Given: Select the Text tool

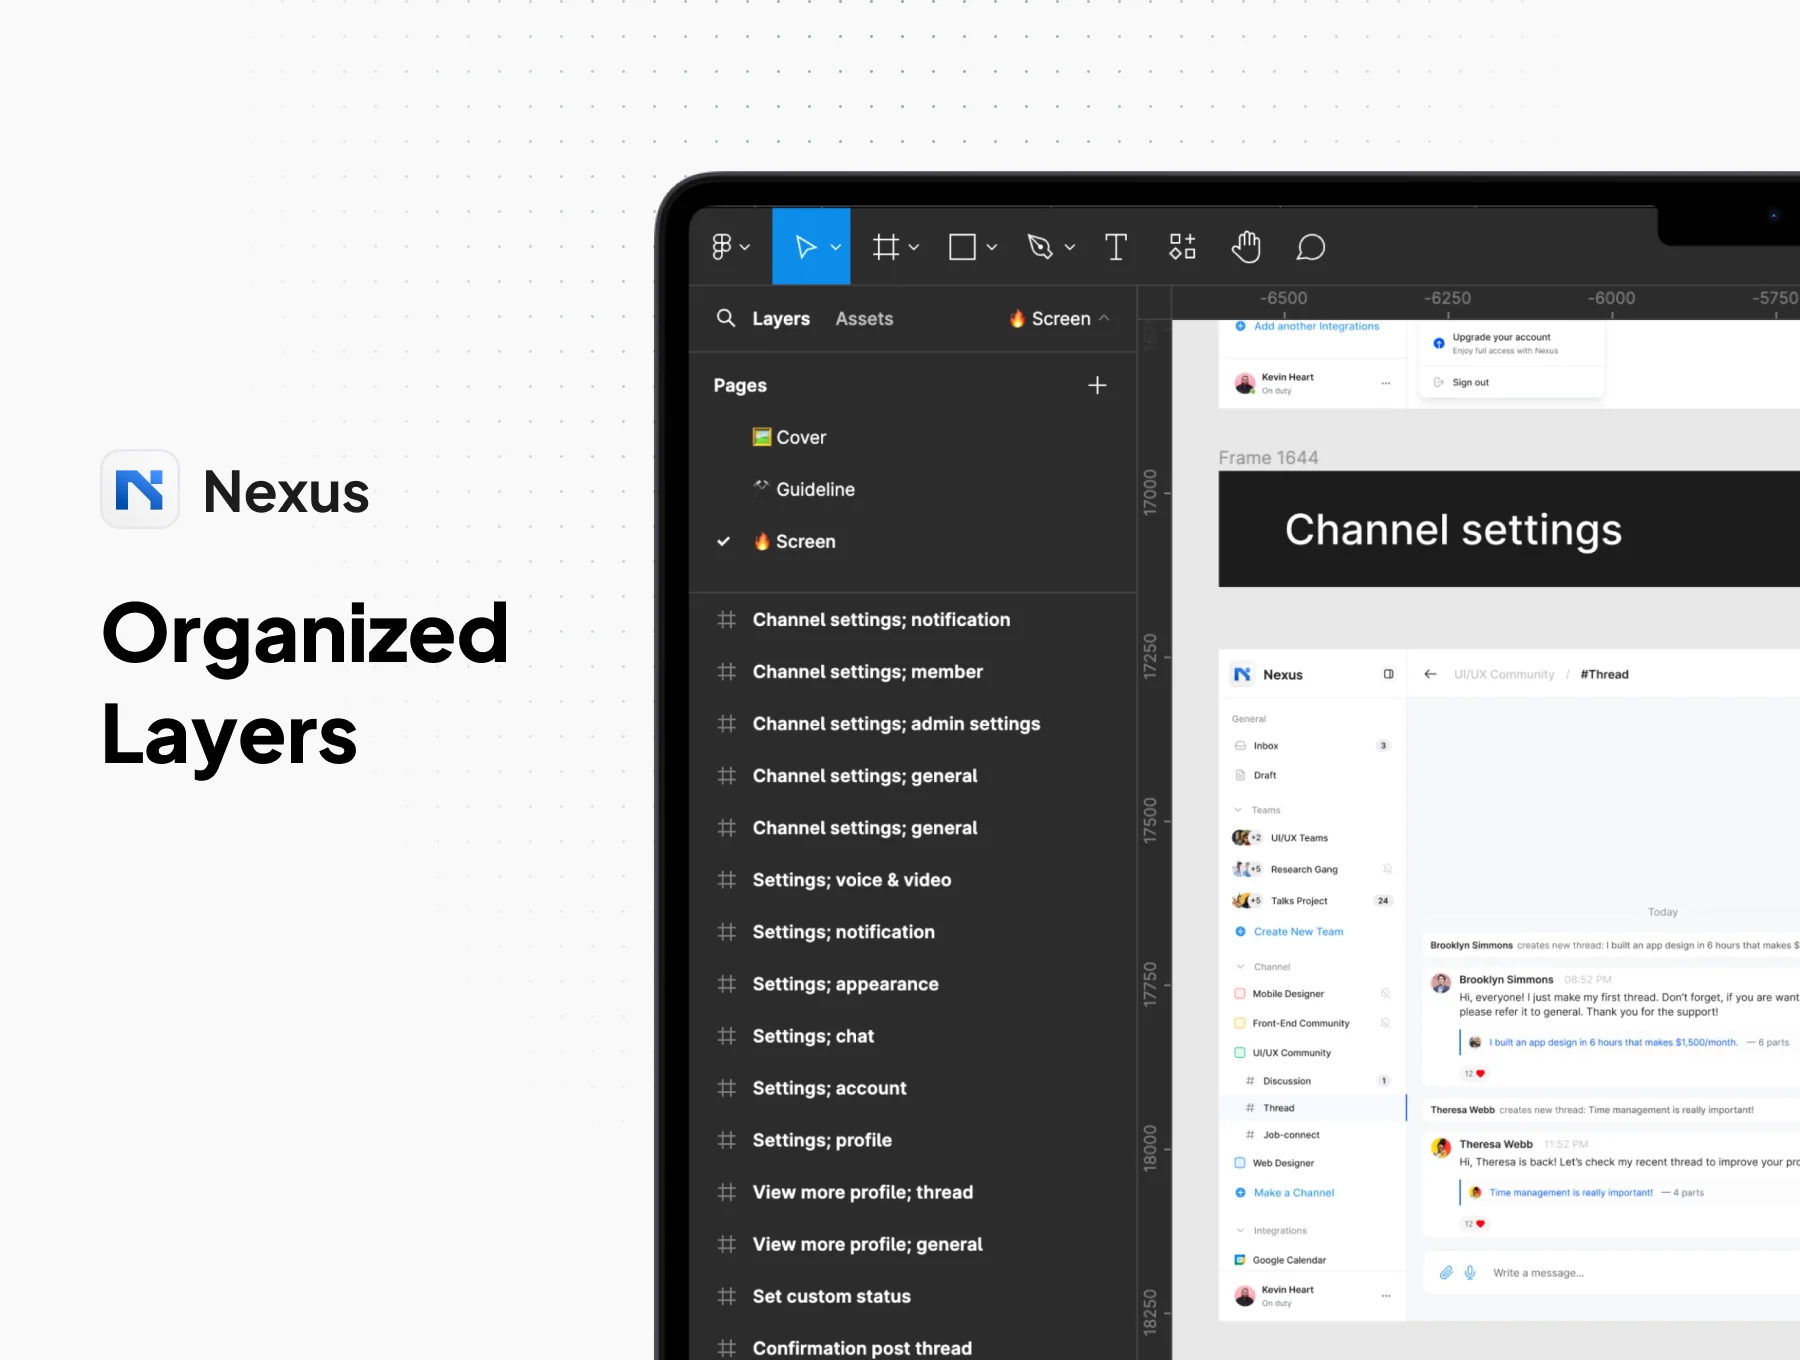Looking at the screenshot, I should [1116, 247].
